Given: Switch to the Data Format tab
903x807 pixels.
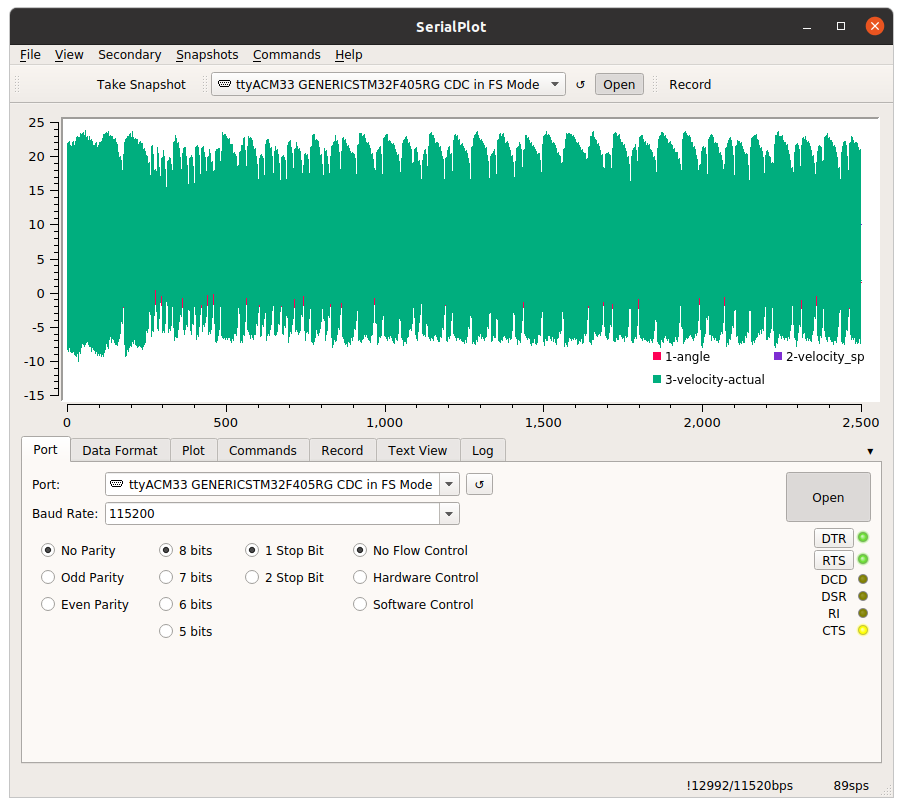Looking at the screenshot, I should pos(120,450).
